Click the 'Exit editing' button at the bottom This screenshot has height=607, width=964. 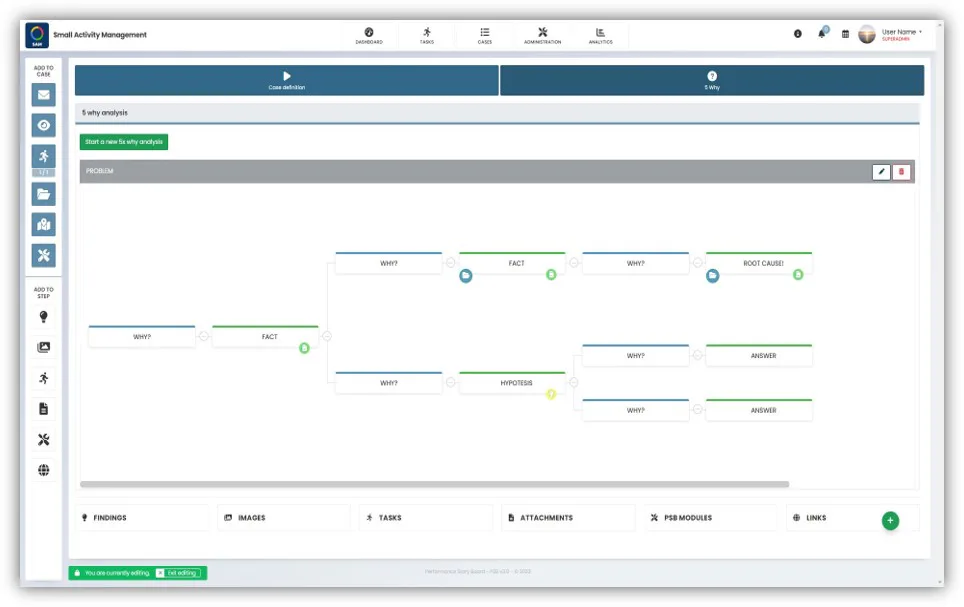click(178, 573)
